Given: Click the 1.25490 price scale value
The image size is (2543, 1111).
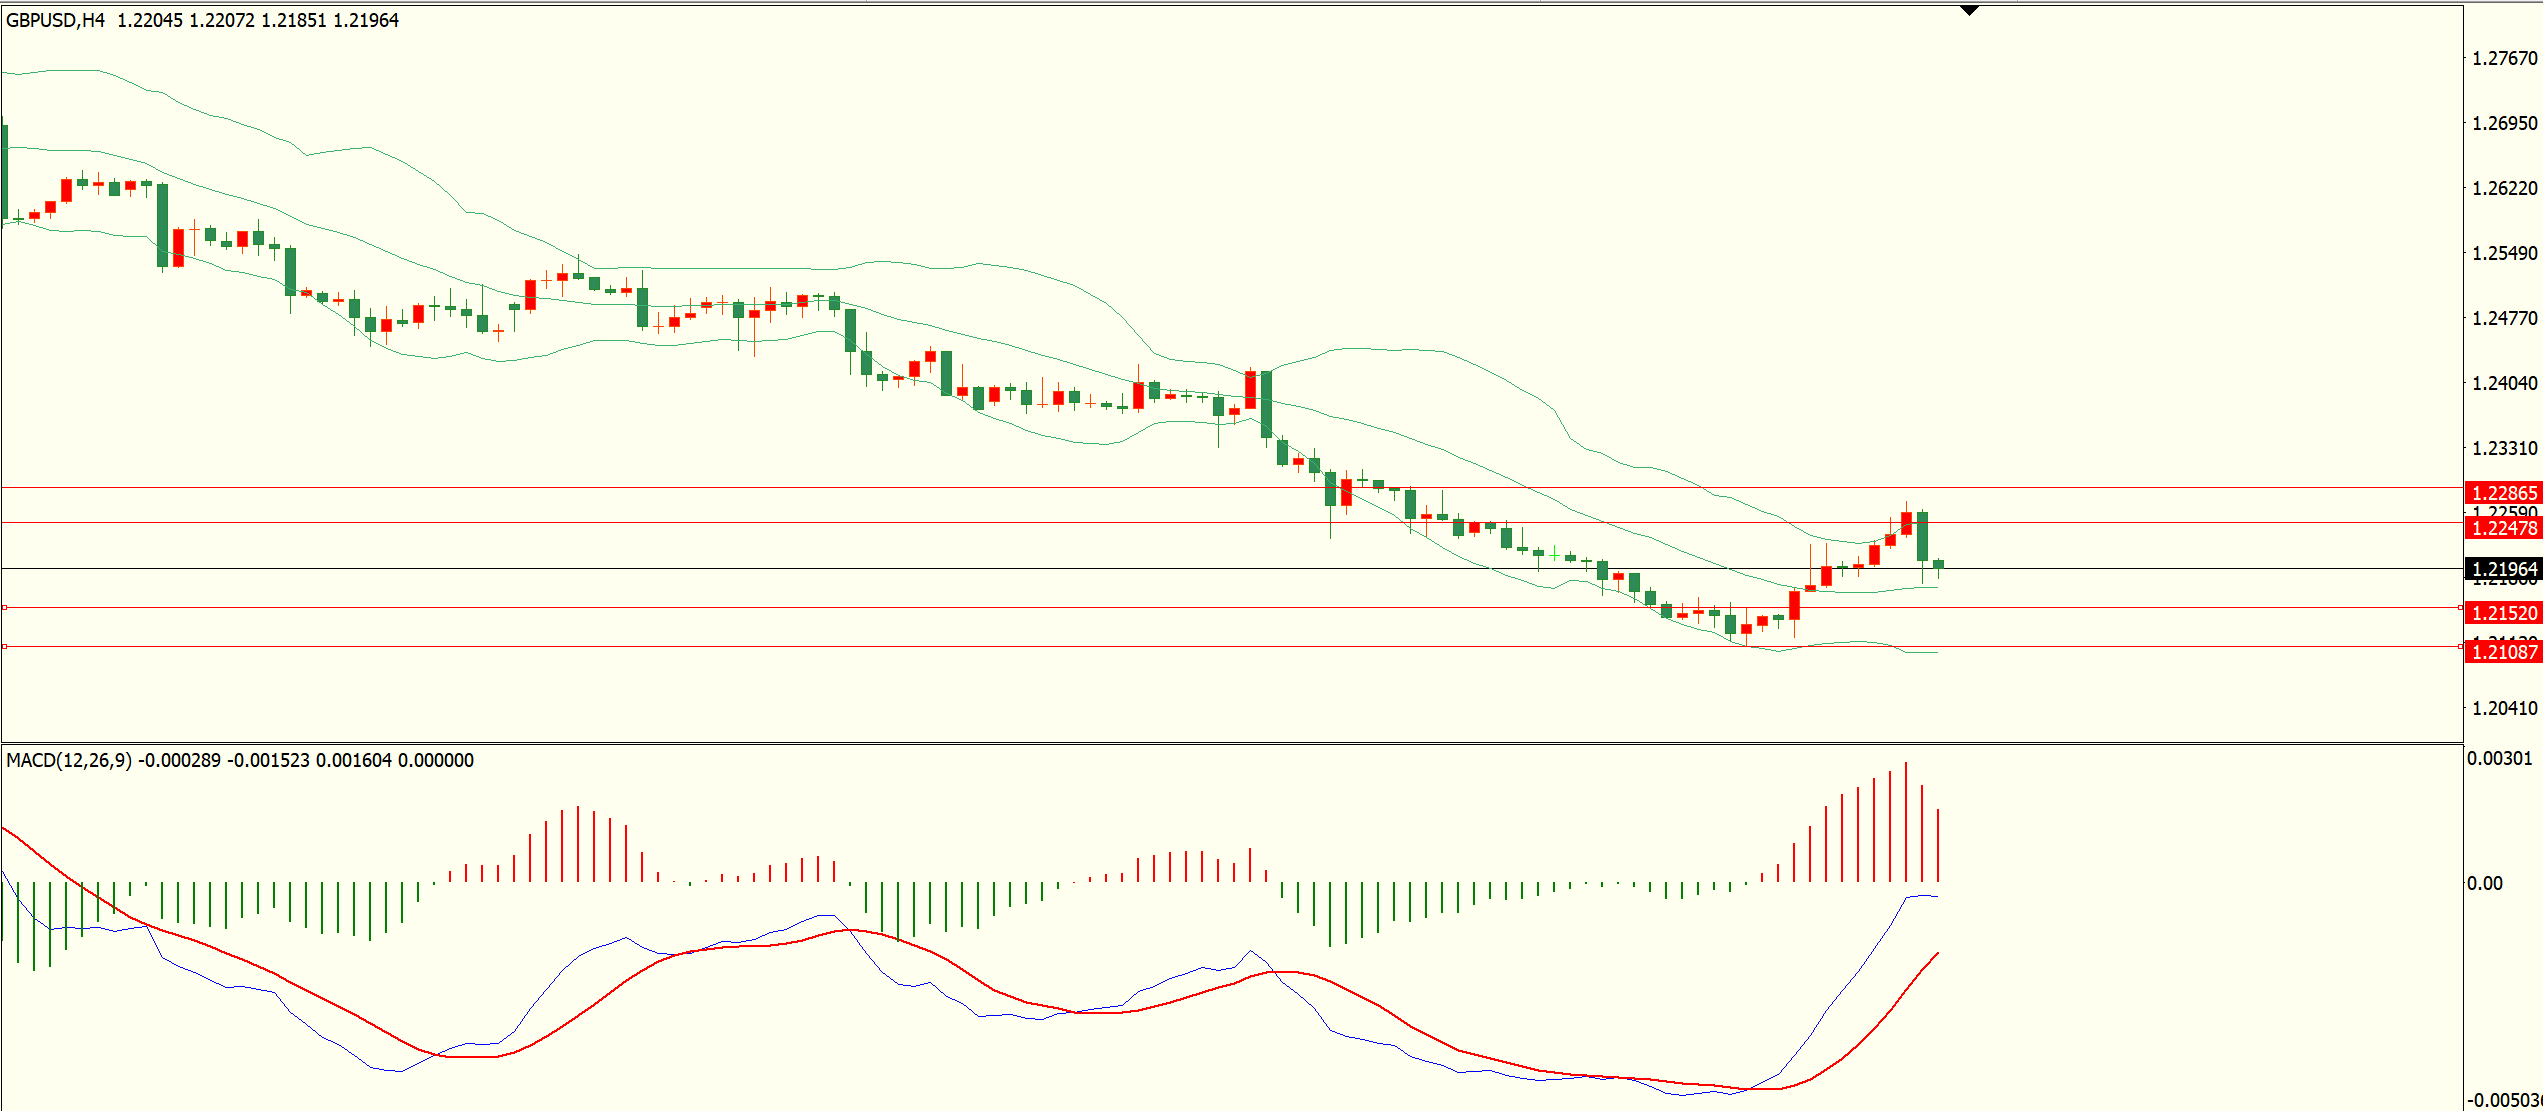Looking at the screenshot, I should [x=2504, y=253].
